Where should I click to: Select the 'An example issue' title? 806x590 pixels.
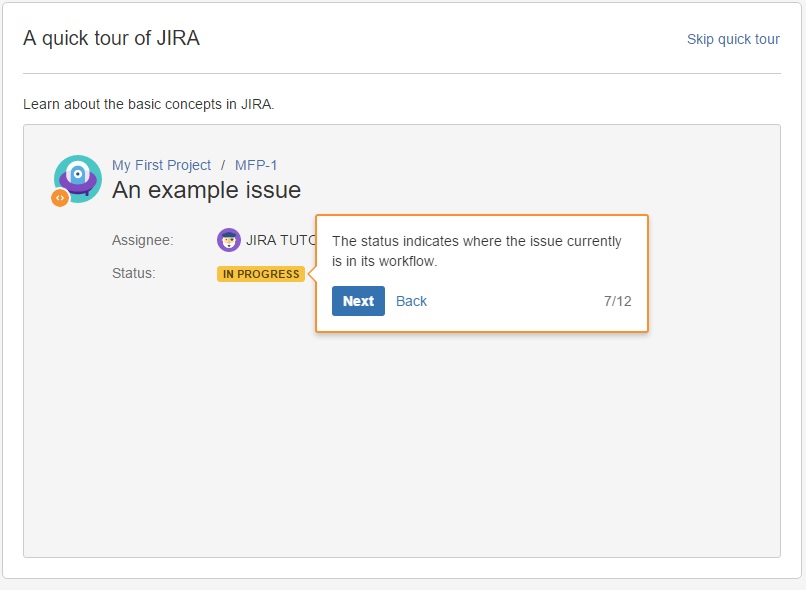pyautogui.click(x=207, y=190)
